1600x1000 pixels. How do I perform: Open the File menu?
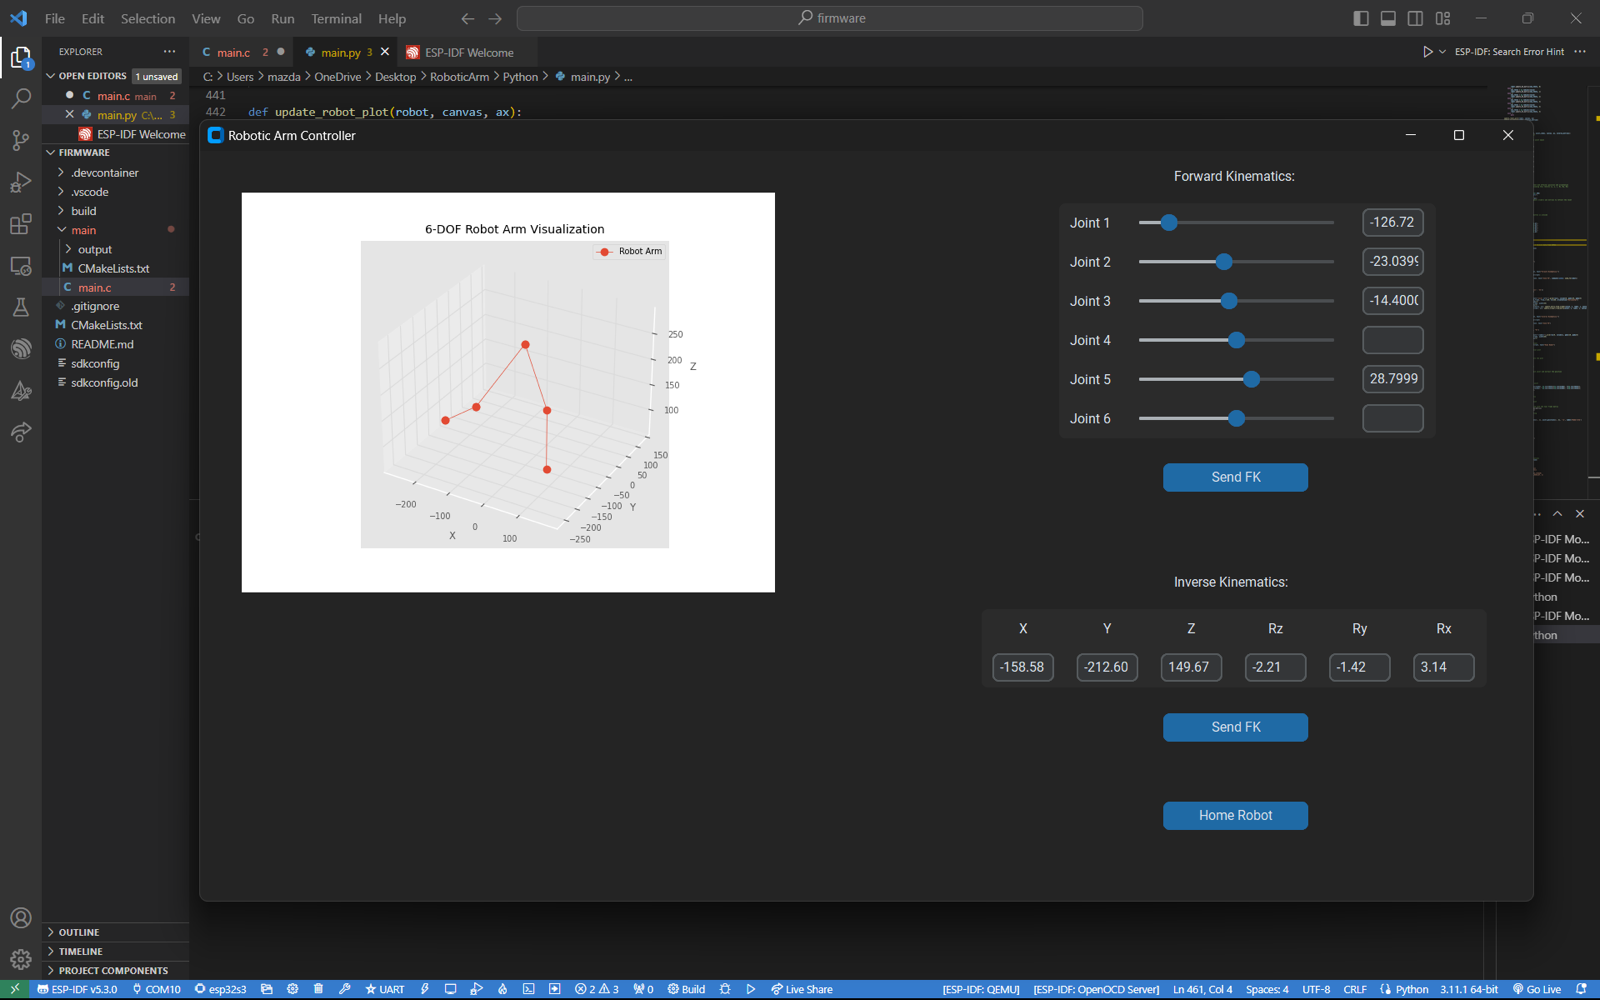55,18
